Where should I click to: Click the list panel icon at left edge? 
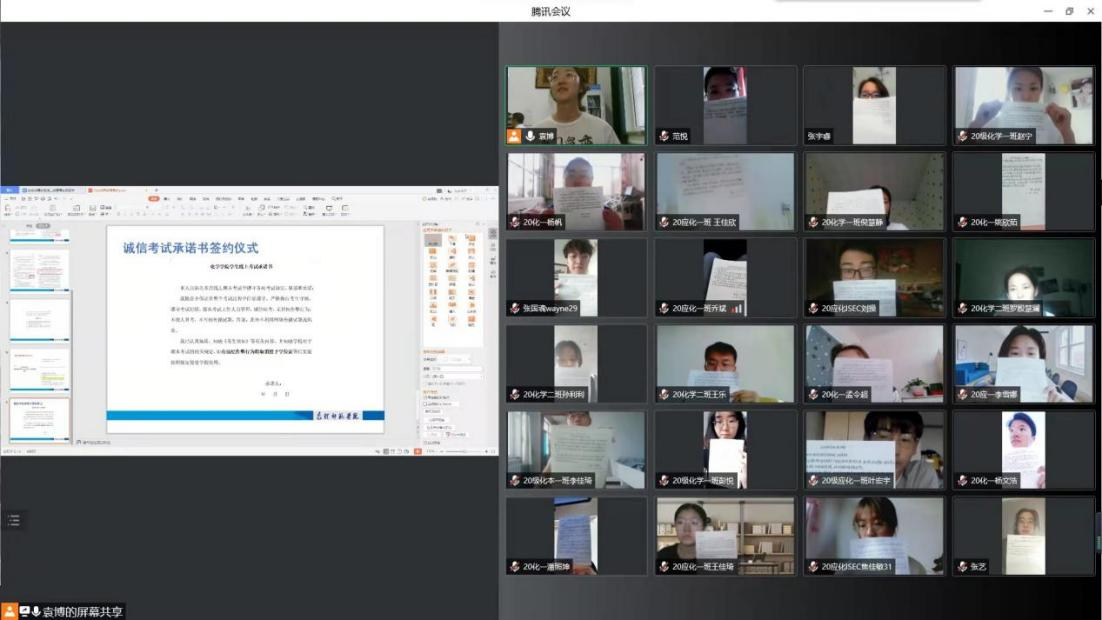point(13,520)
